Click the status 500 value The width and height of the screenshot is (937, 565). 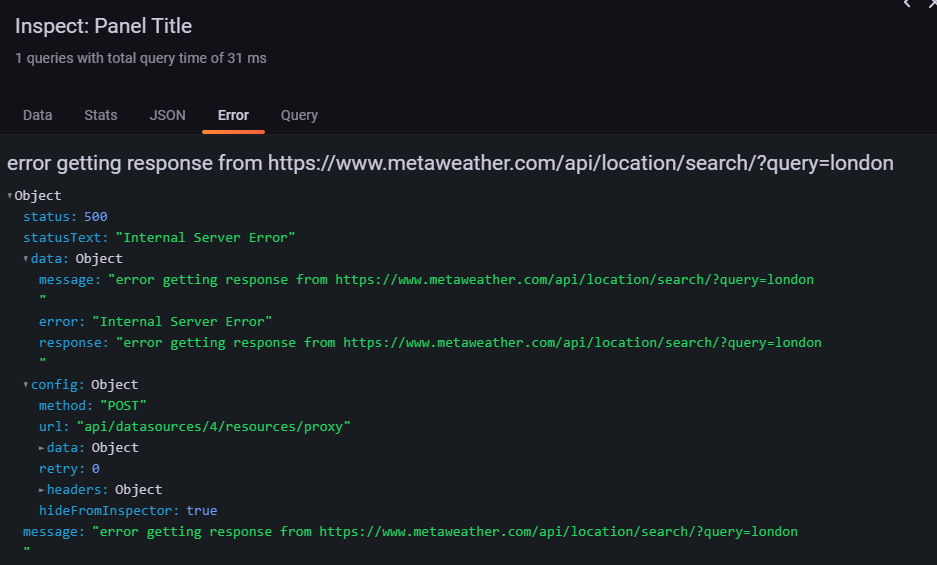[x=96, y=216]
